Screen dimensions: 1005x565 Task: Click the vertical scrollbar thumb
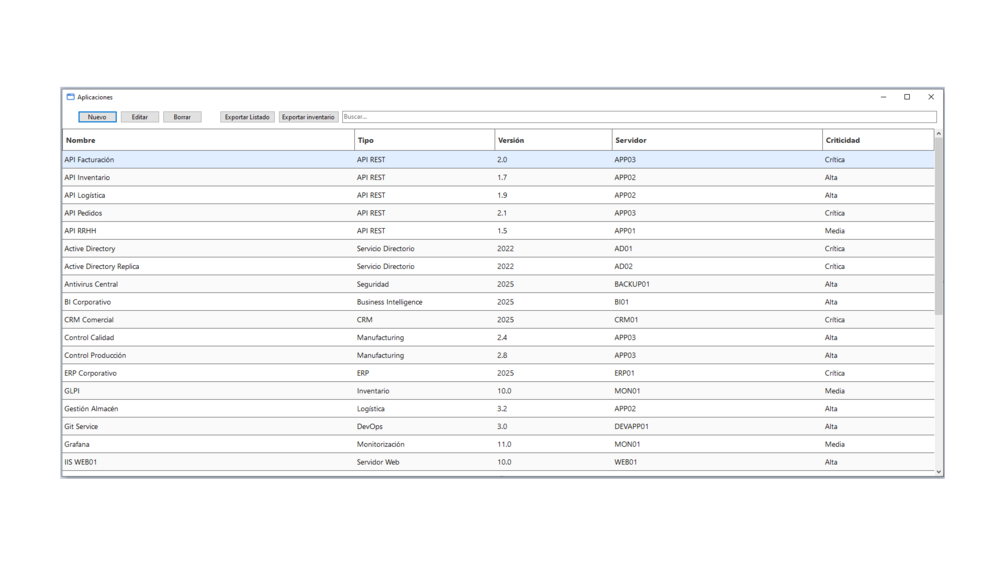938,226
